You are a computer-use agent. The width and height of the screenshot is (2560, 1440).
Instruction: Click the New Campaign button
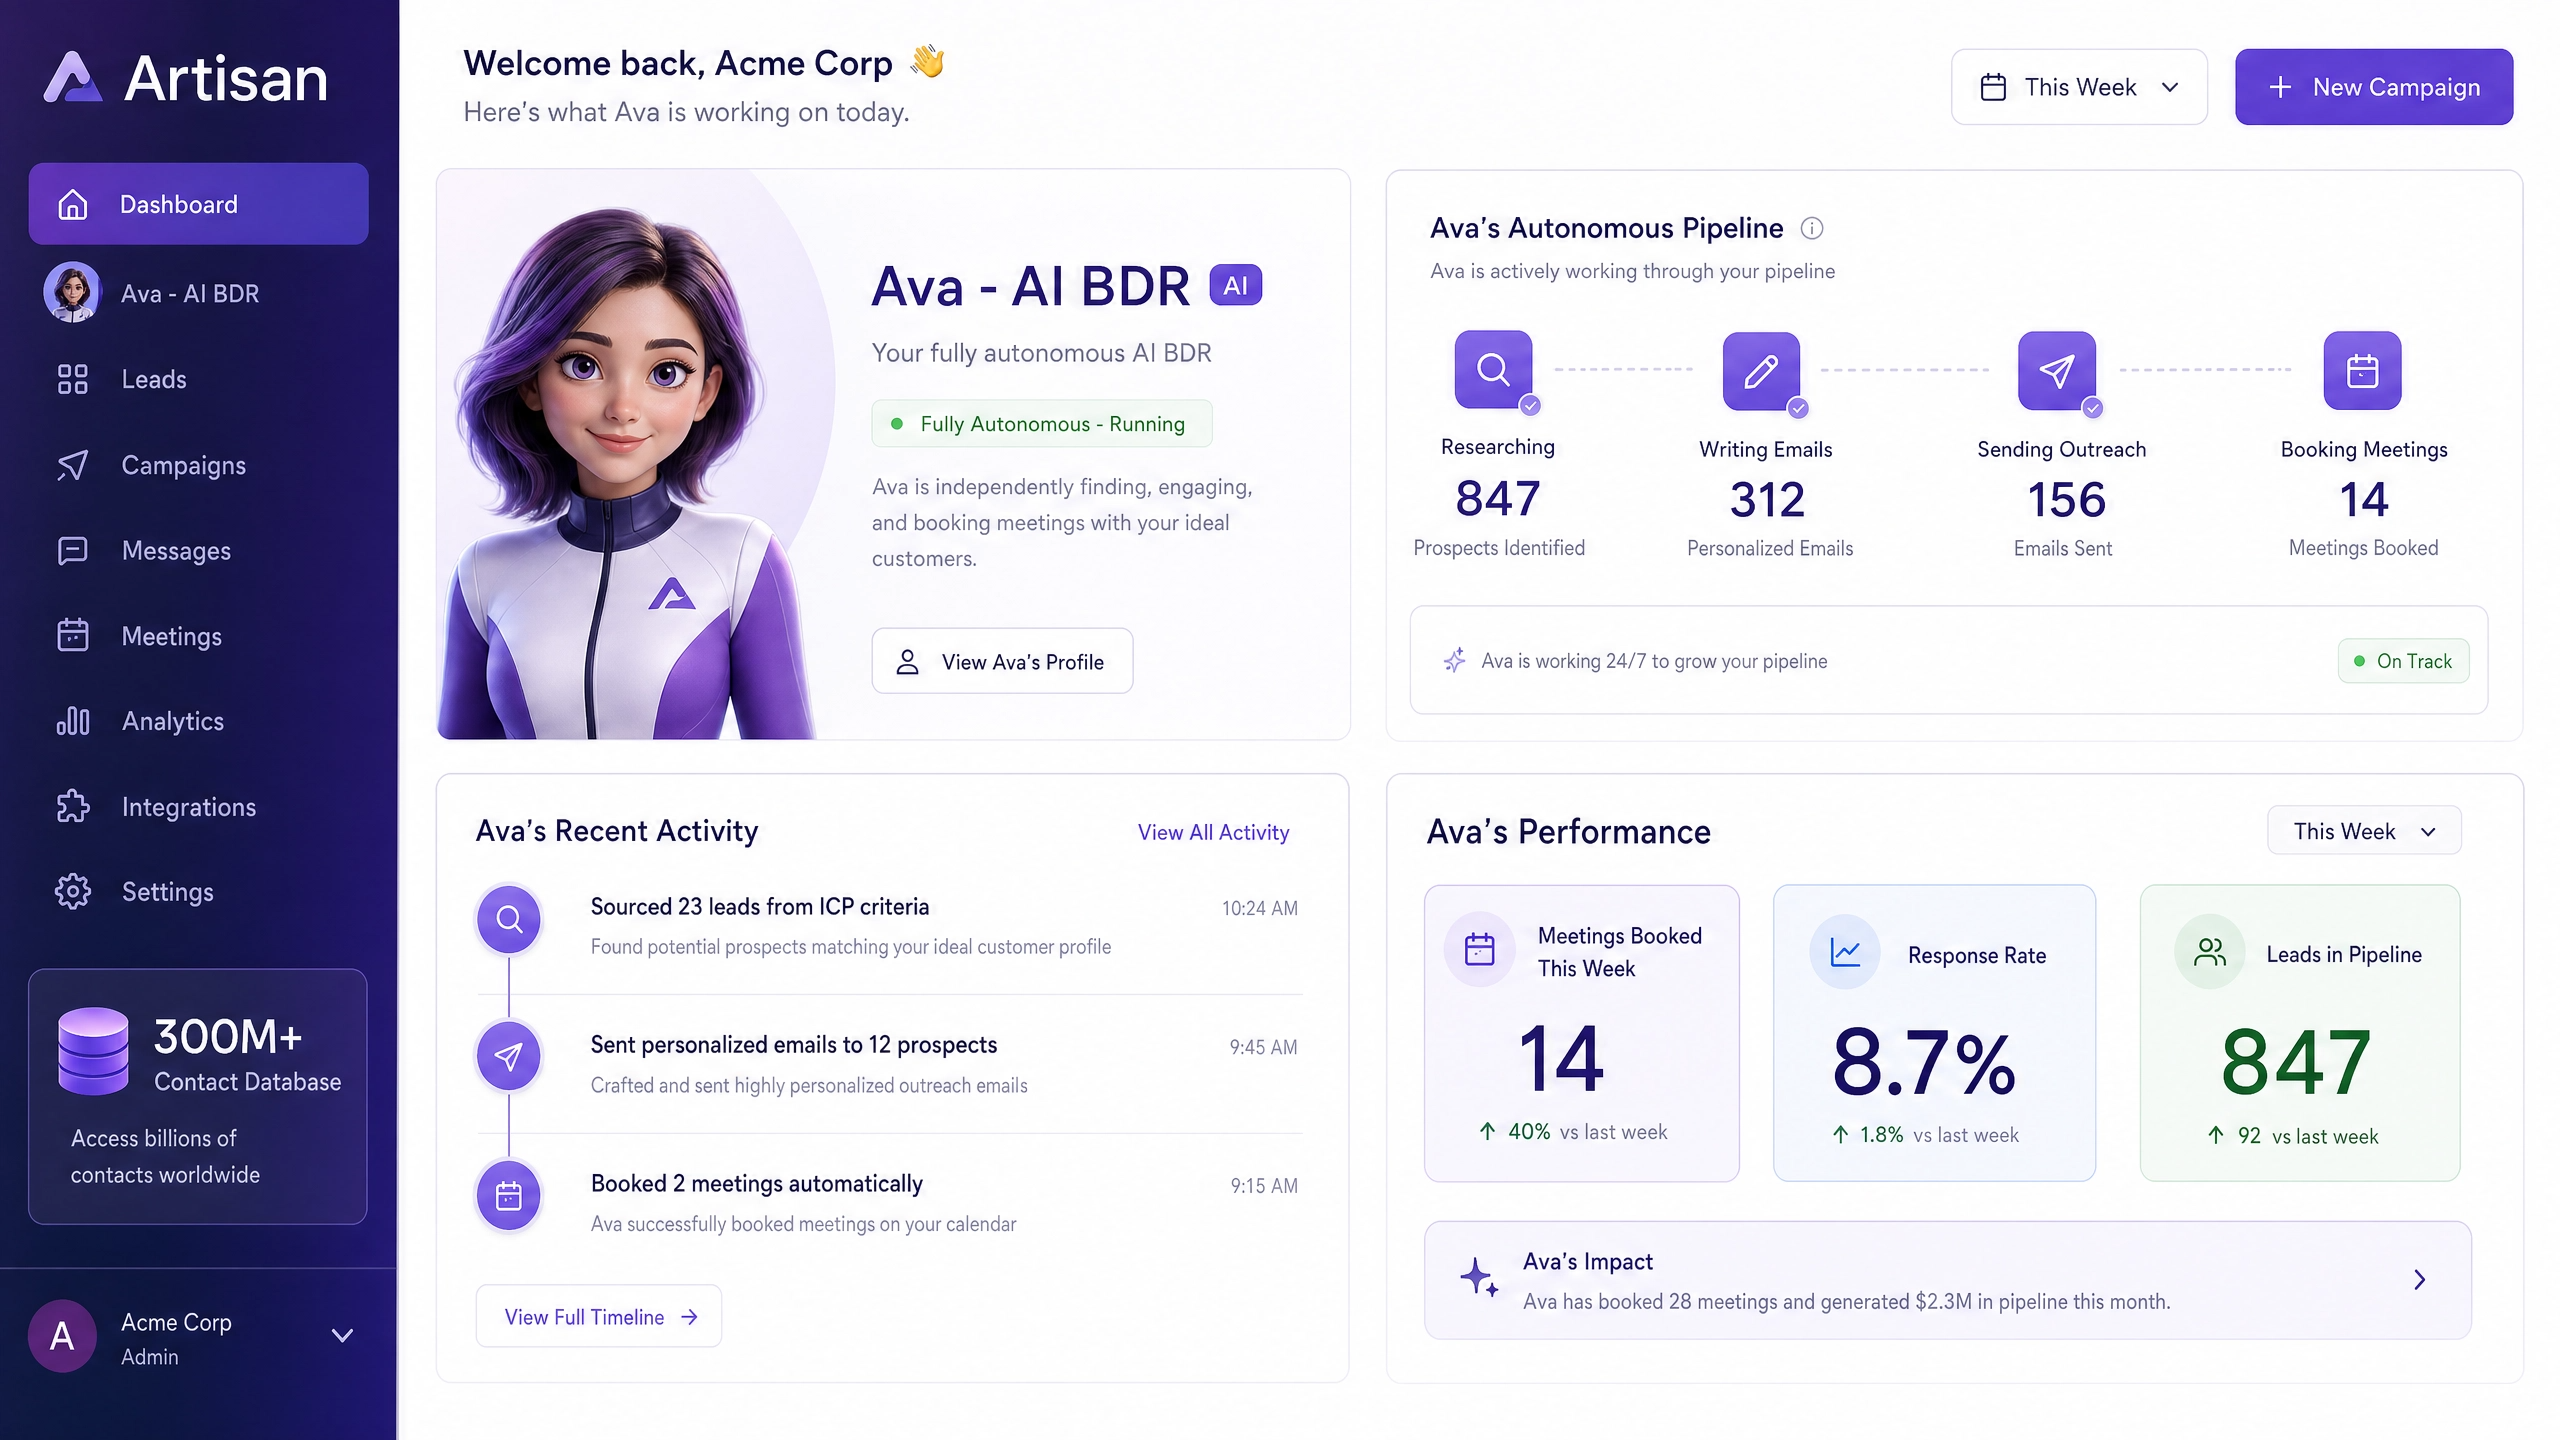pos(2374,87)
